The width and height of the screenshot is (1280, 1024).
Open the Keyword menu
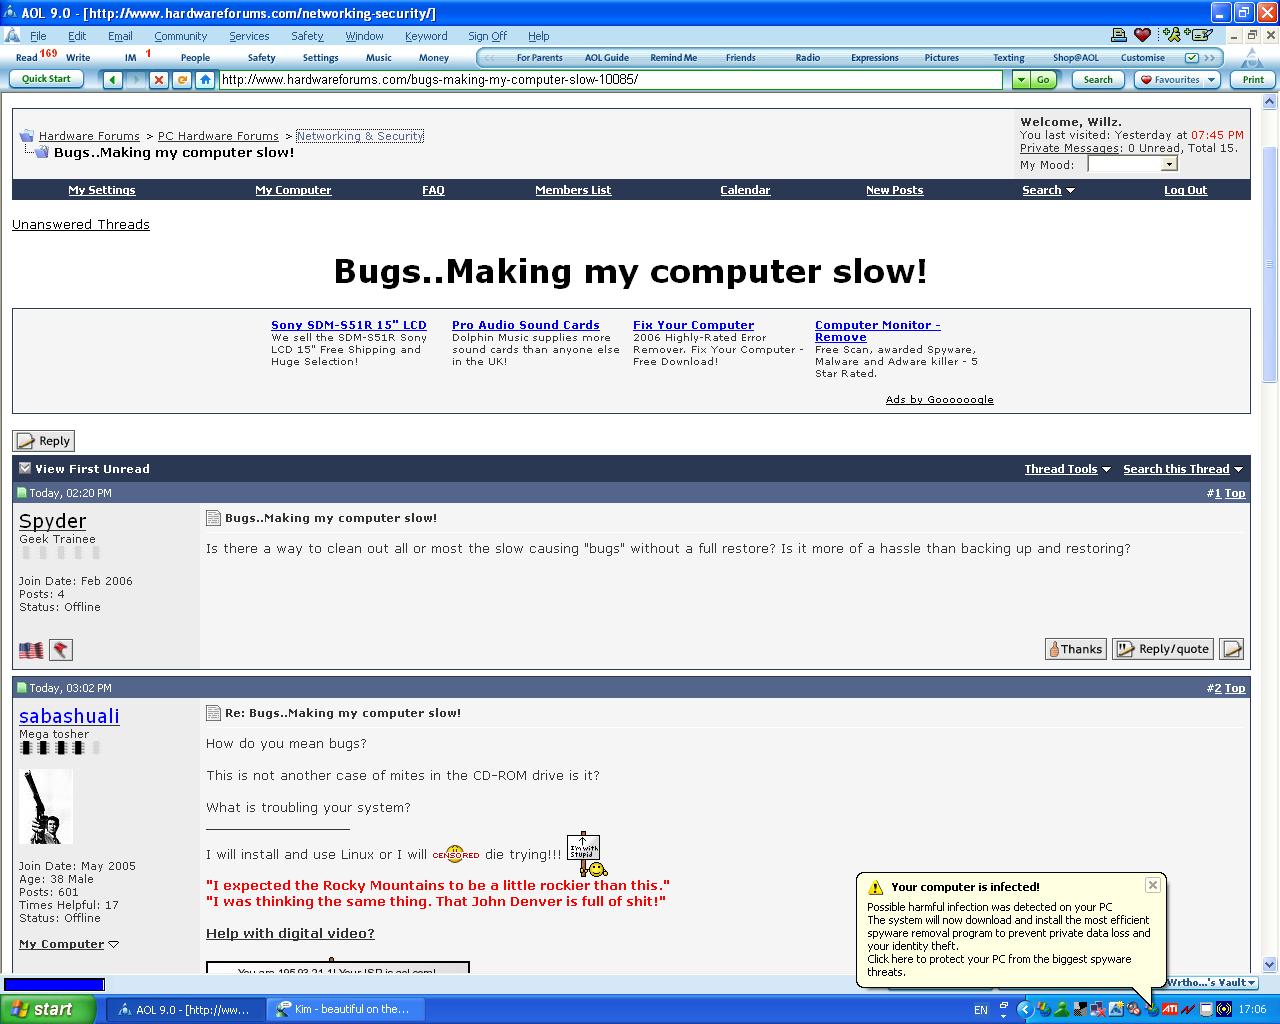tap(426, 36)
